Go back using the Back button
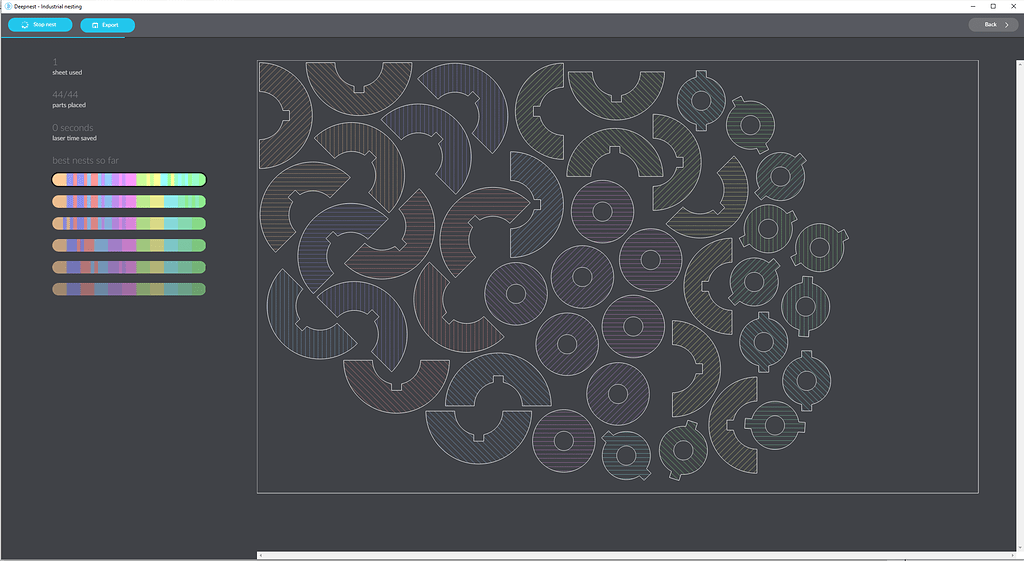 coord(992,25)
